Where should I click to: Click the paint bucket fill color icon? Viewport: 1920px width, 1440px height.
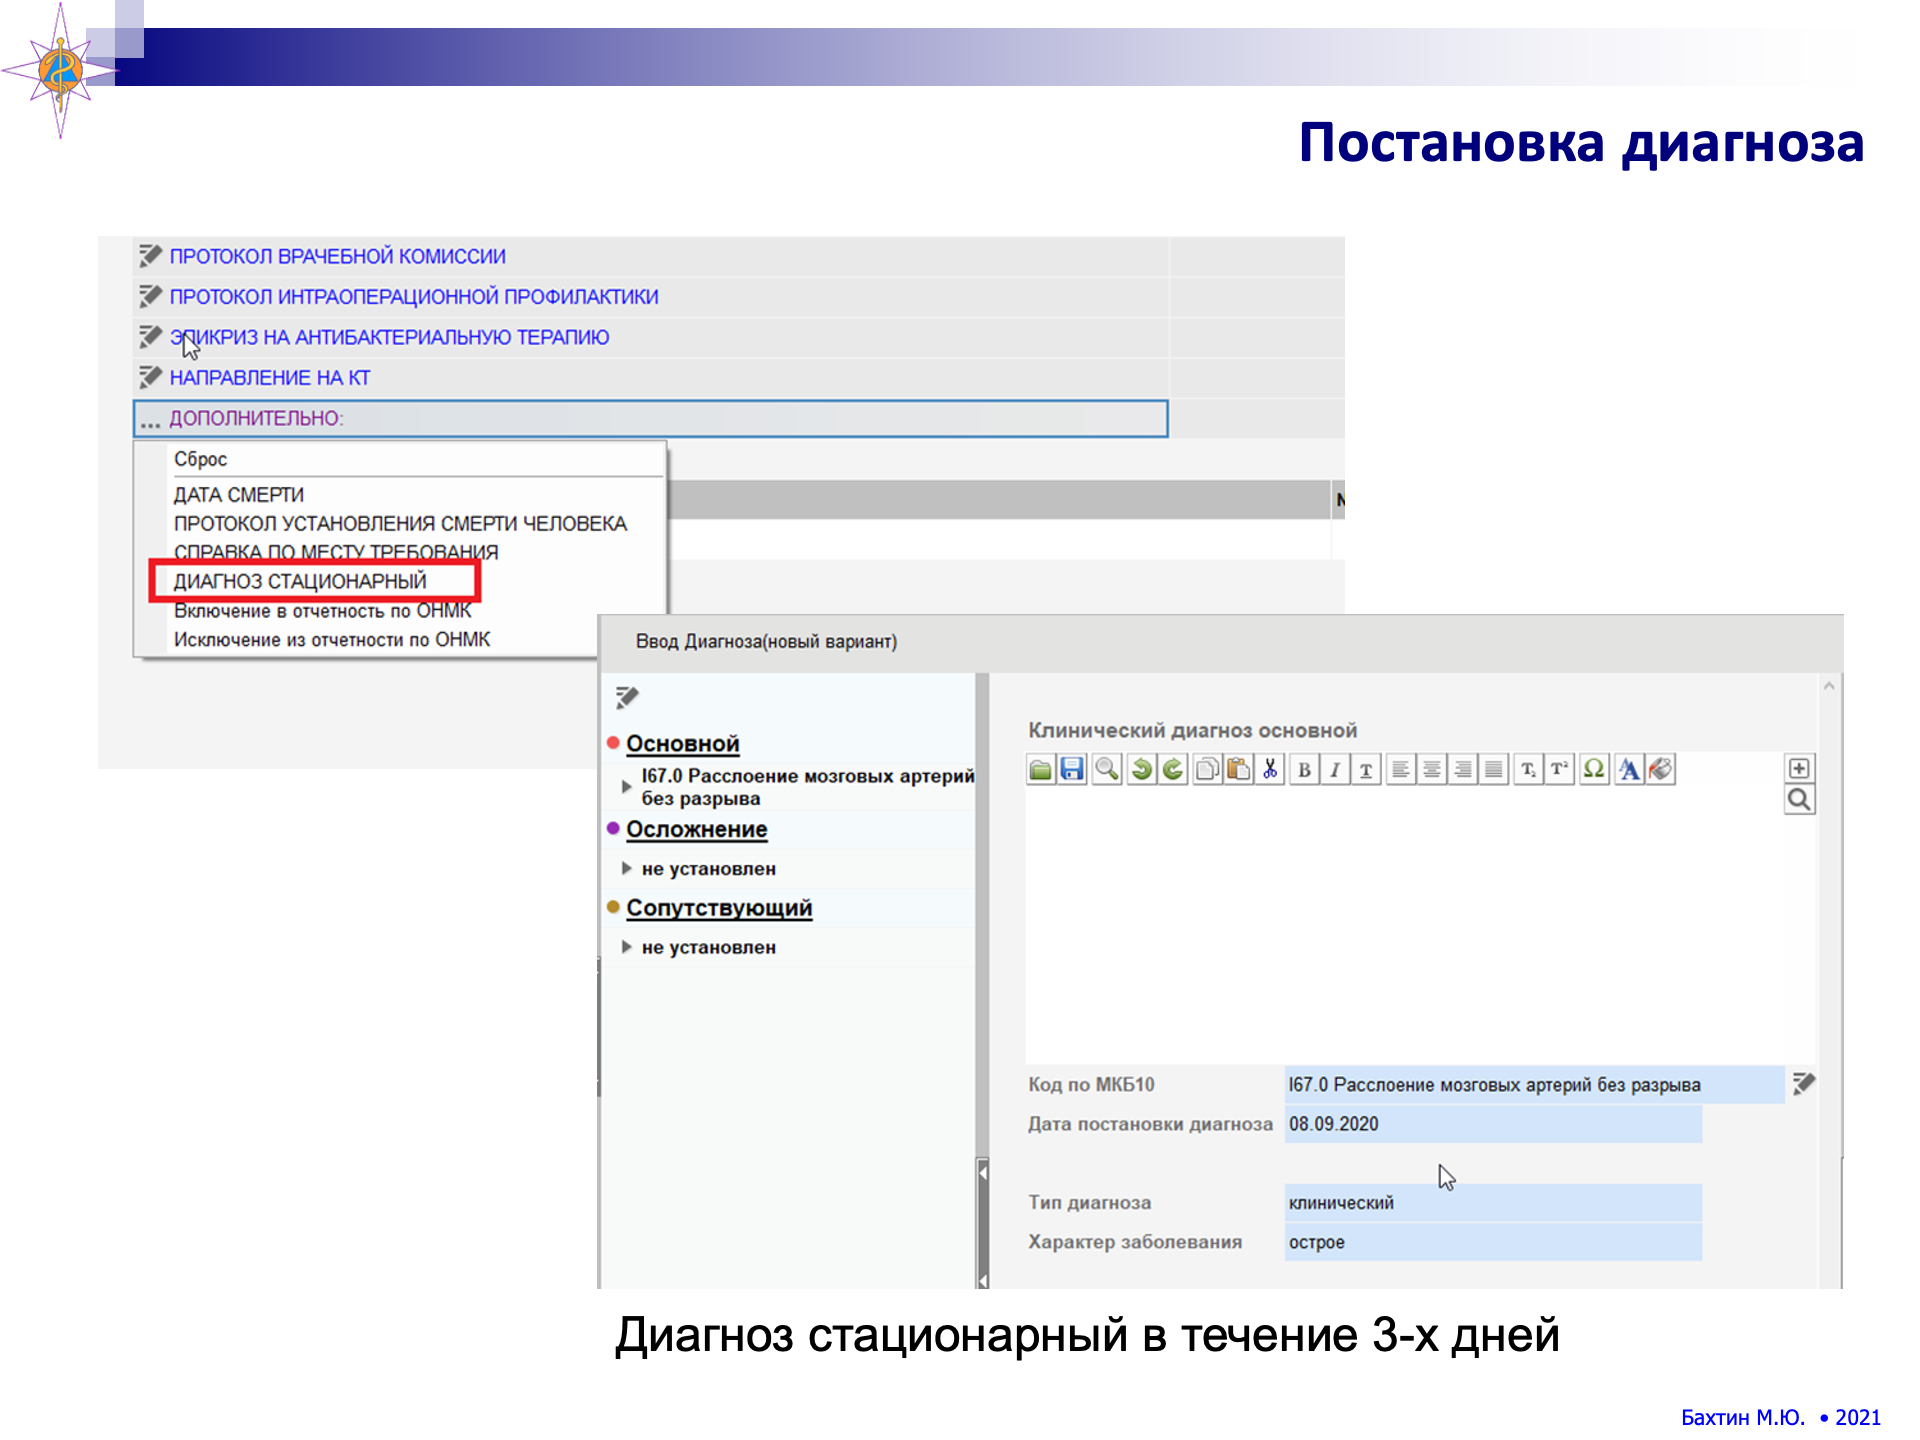(x=1661, y=769)
